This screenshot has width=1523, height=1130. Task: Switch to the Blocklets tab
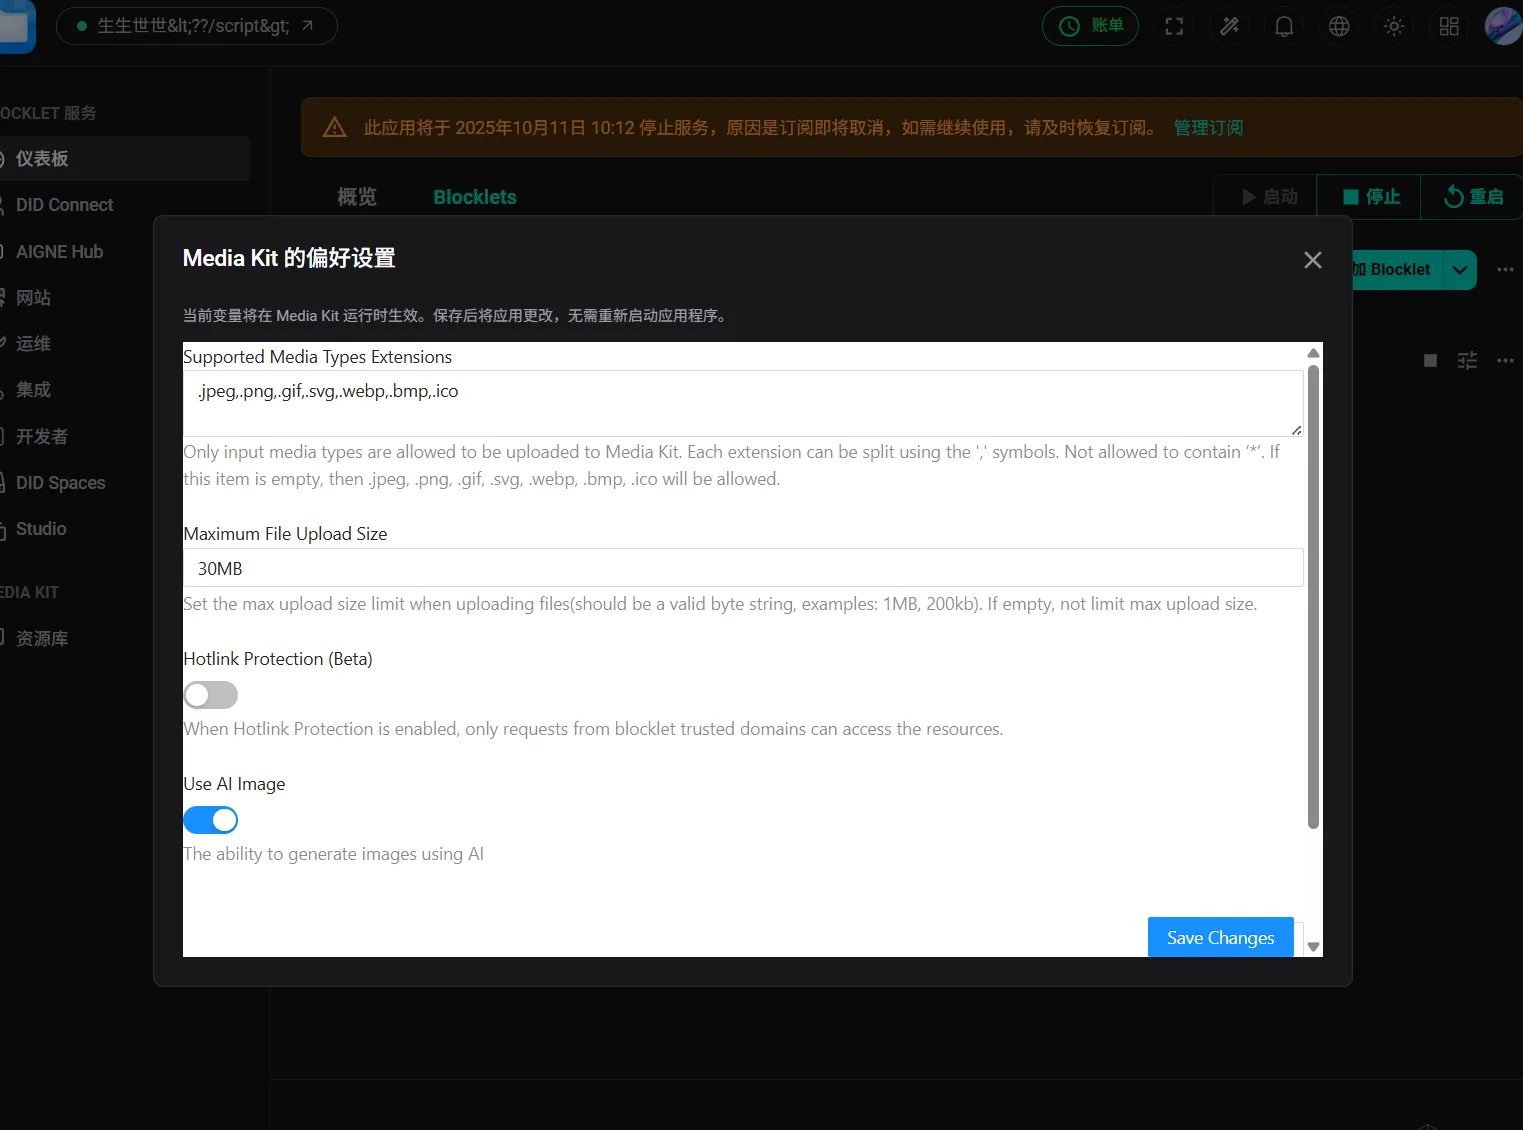[475, 197]
